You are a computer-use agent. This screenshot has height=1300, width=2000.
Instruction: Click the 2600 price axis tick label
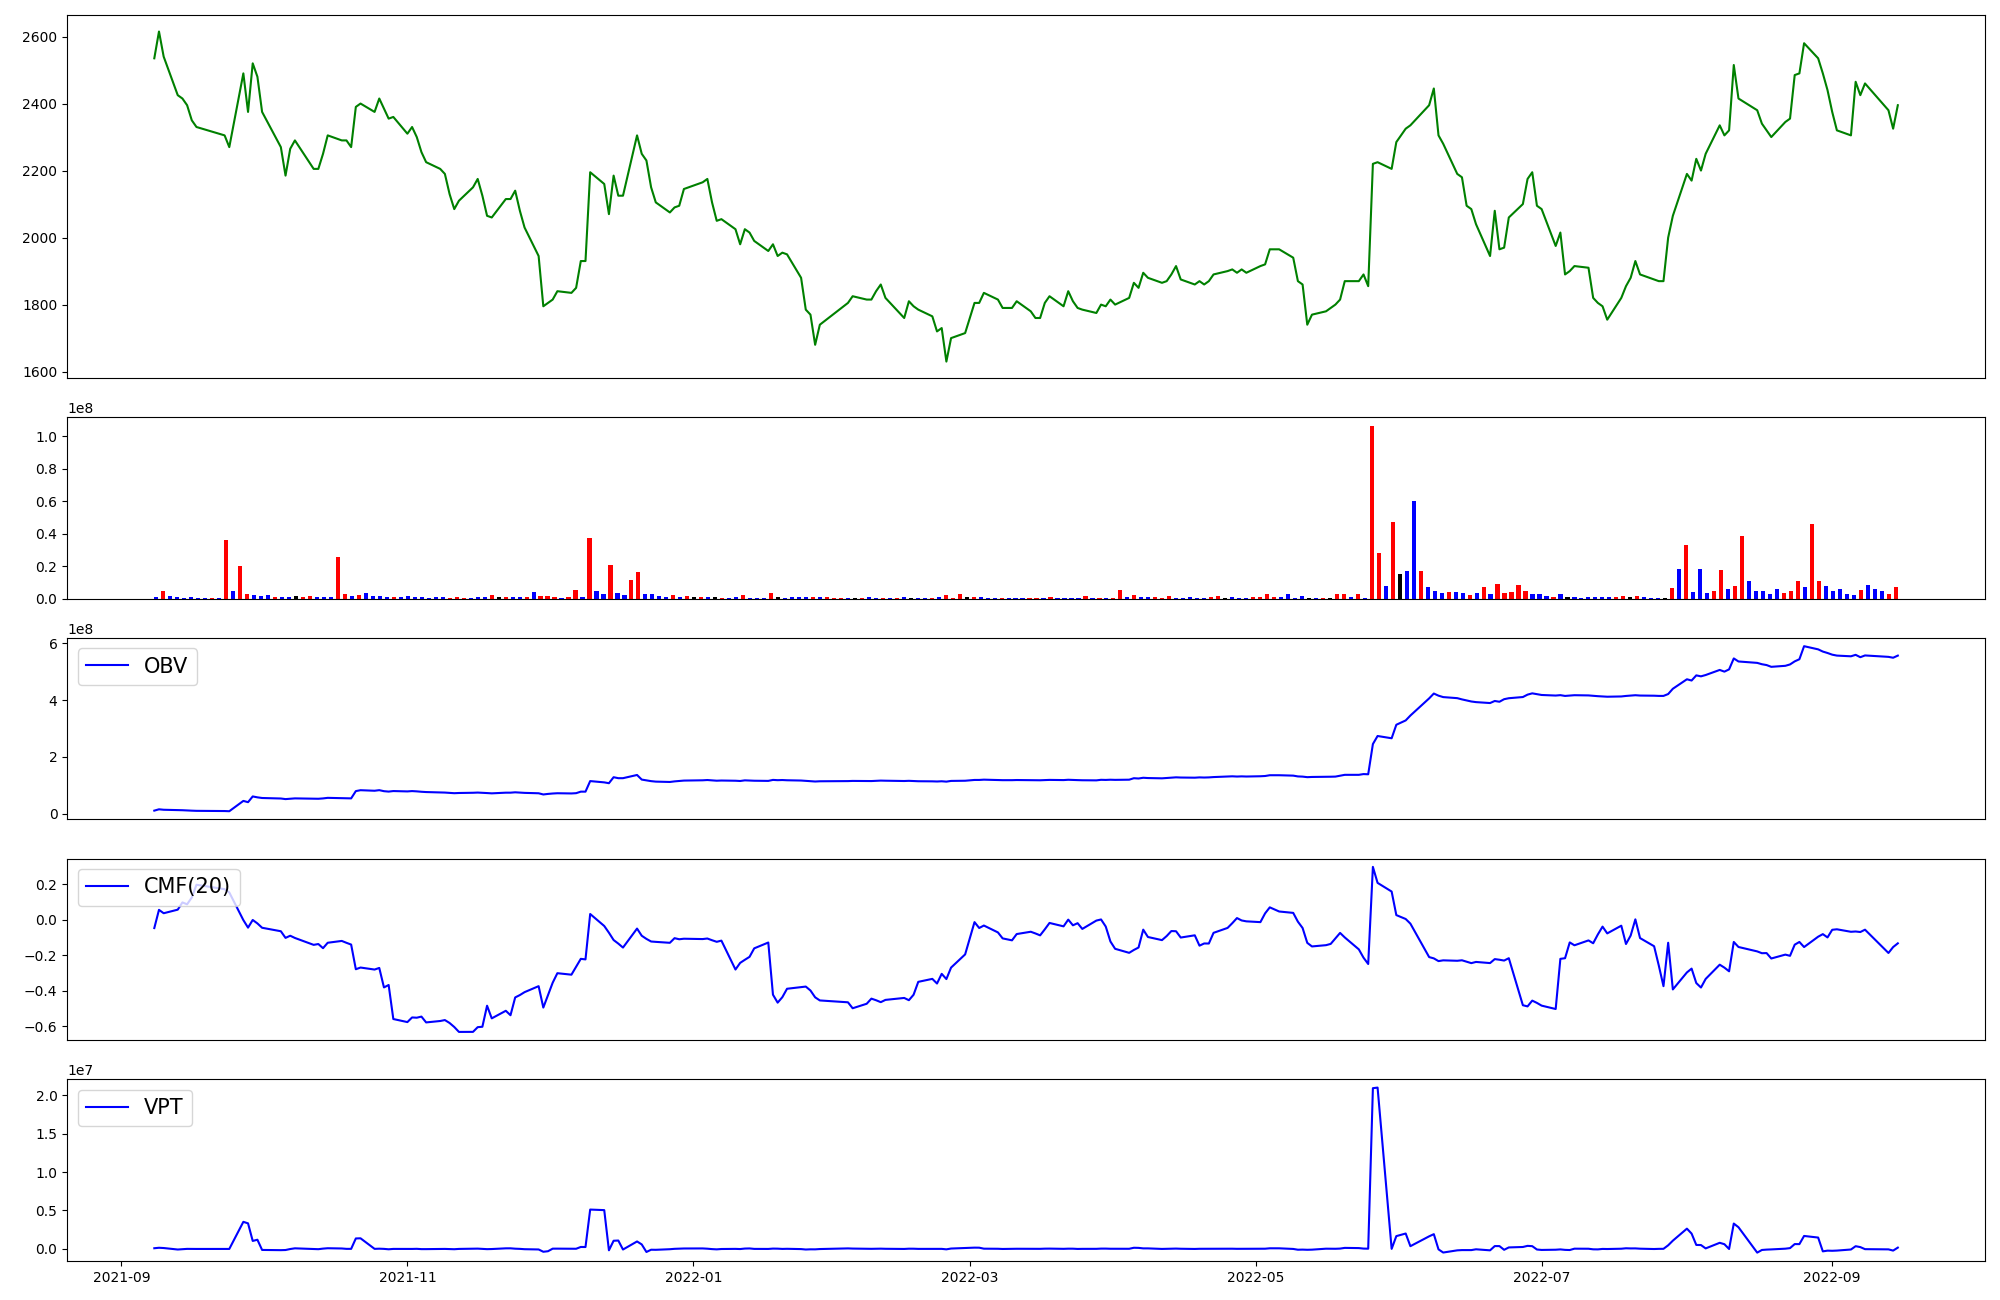pyautogui.click(x=39, y=38)
